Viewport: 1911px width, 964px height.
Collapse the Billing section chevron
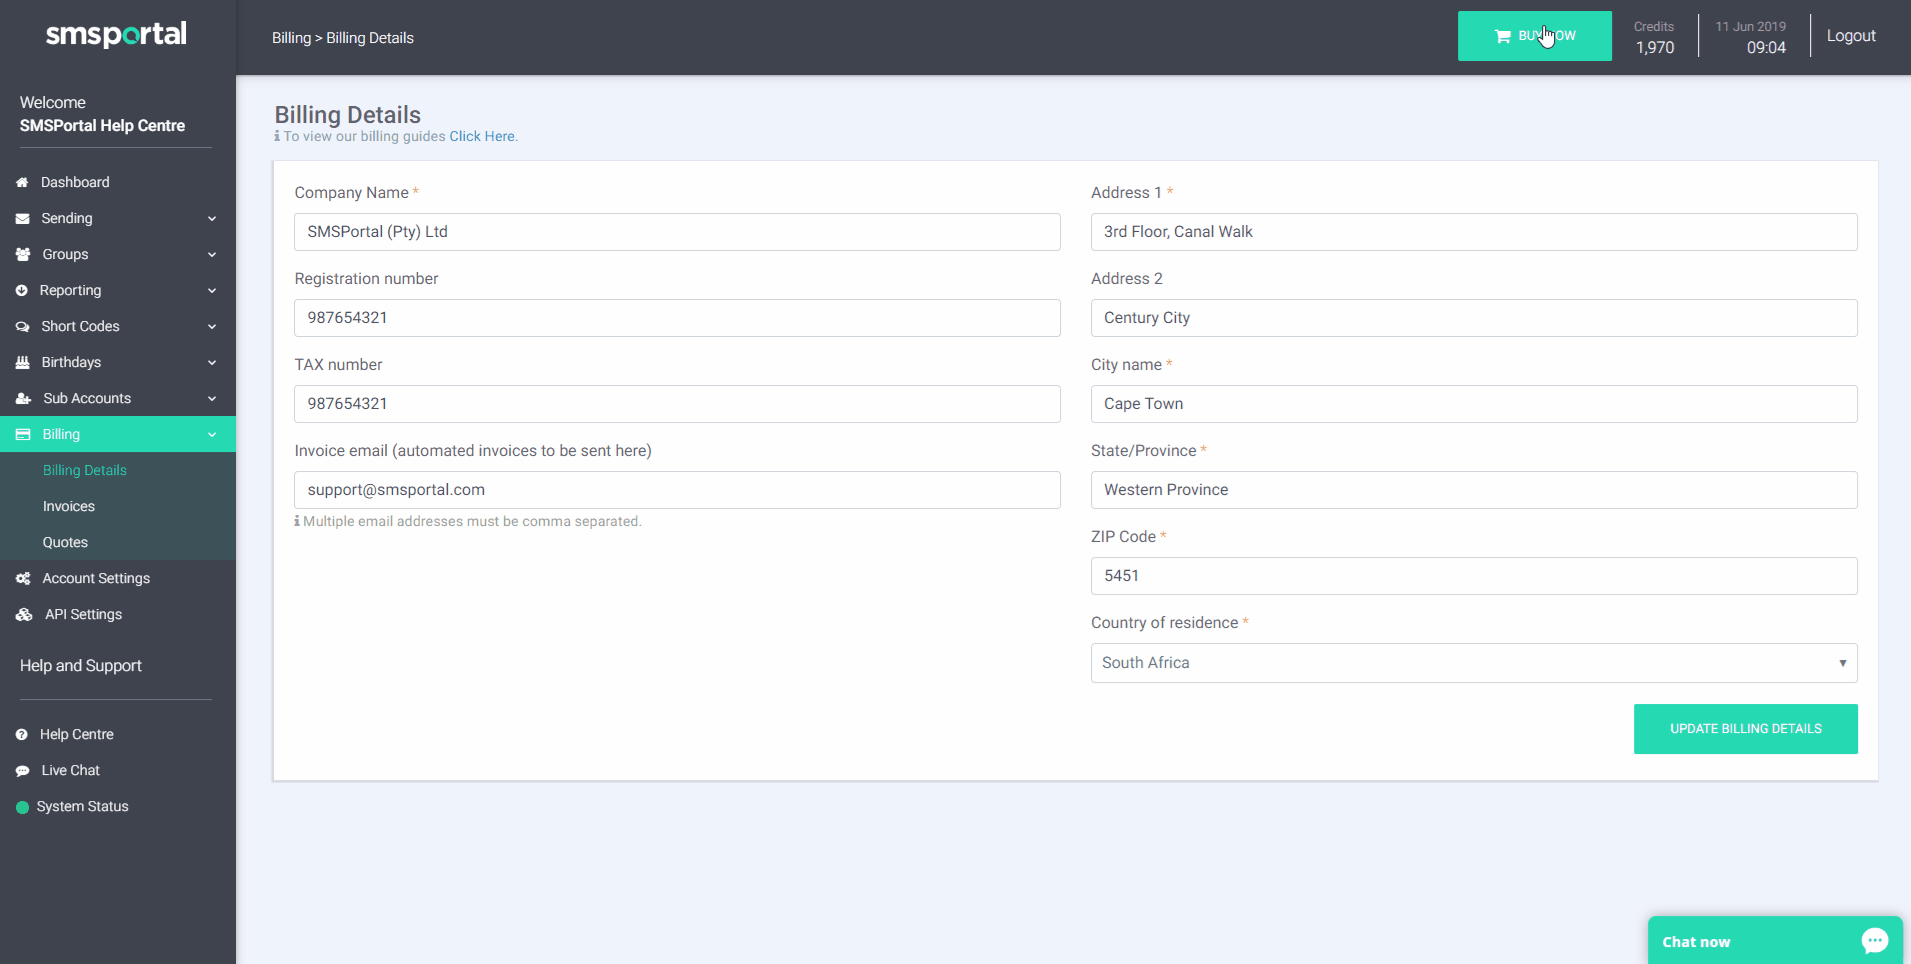(x=212, y=434)
